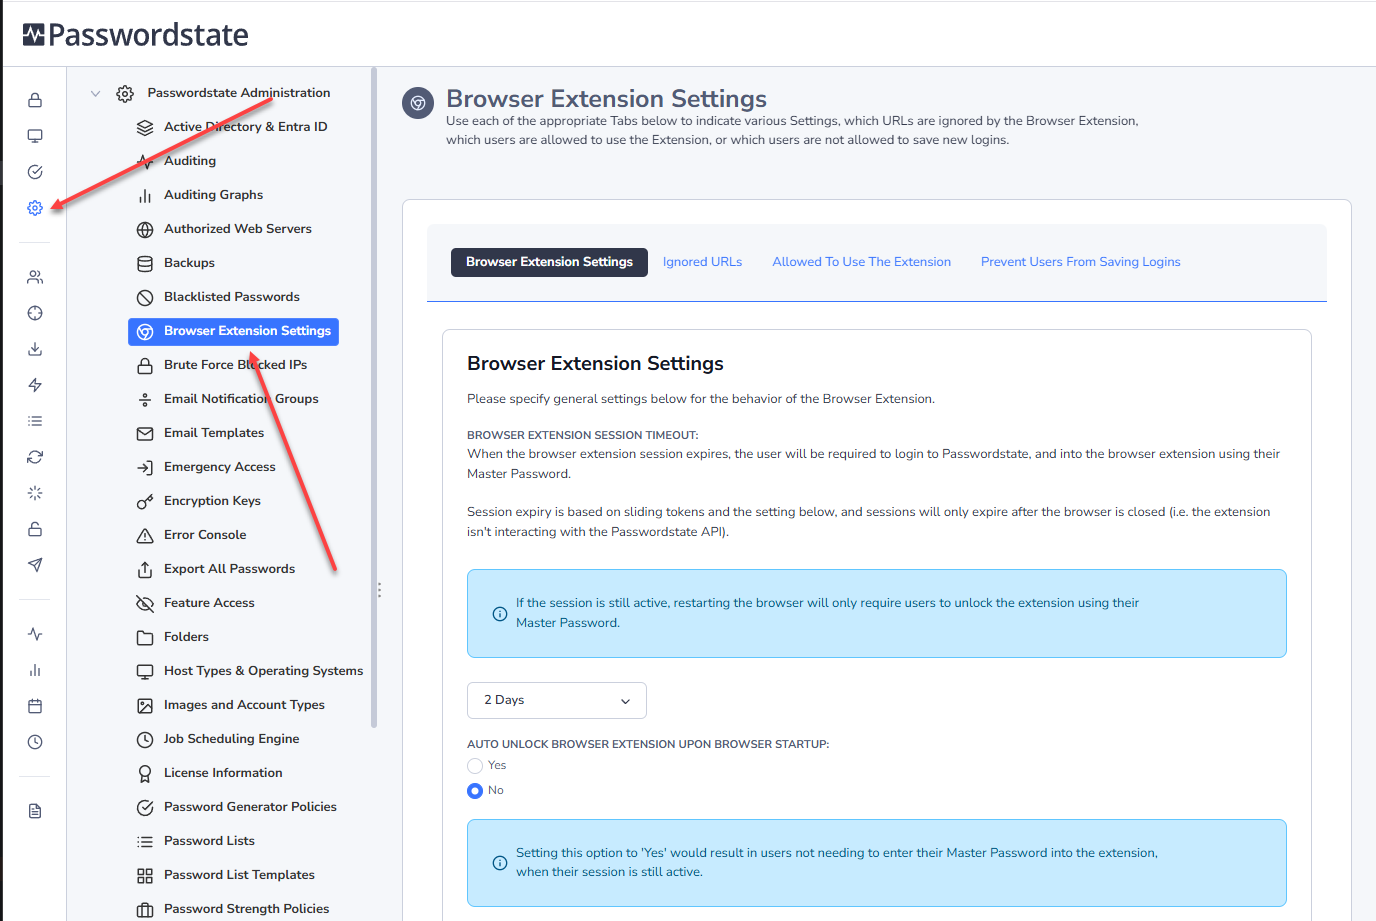Open the Backups page
The height and width of the screenshot is (921, 1376).
[x=189, y=263]
